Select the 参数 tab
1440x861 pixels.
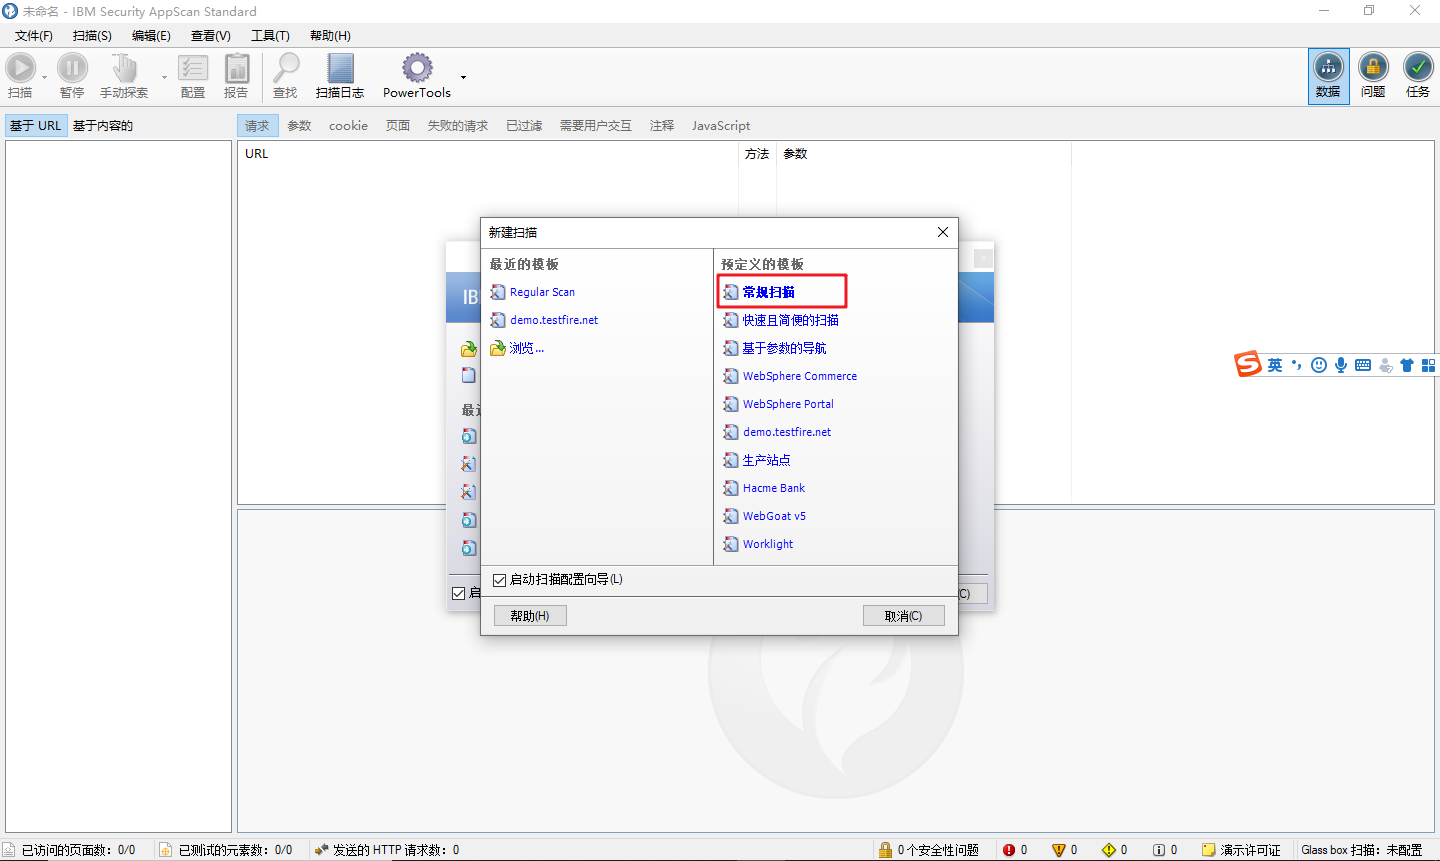pyautogui.click(x=299, y=126)
